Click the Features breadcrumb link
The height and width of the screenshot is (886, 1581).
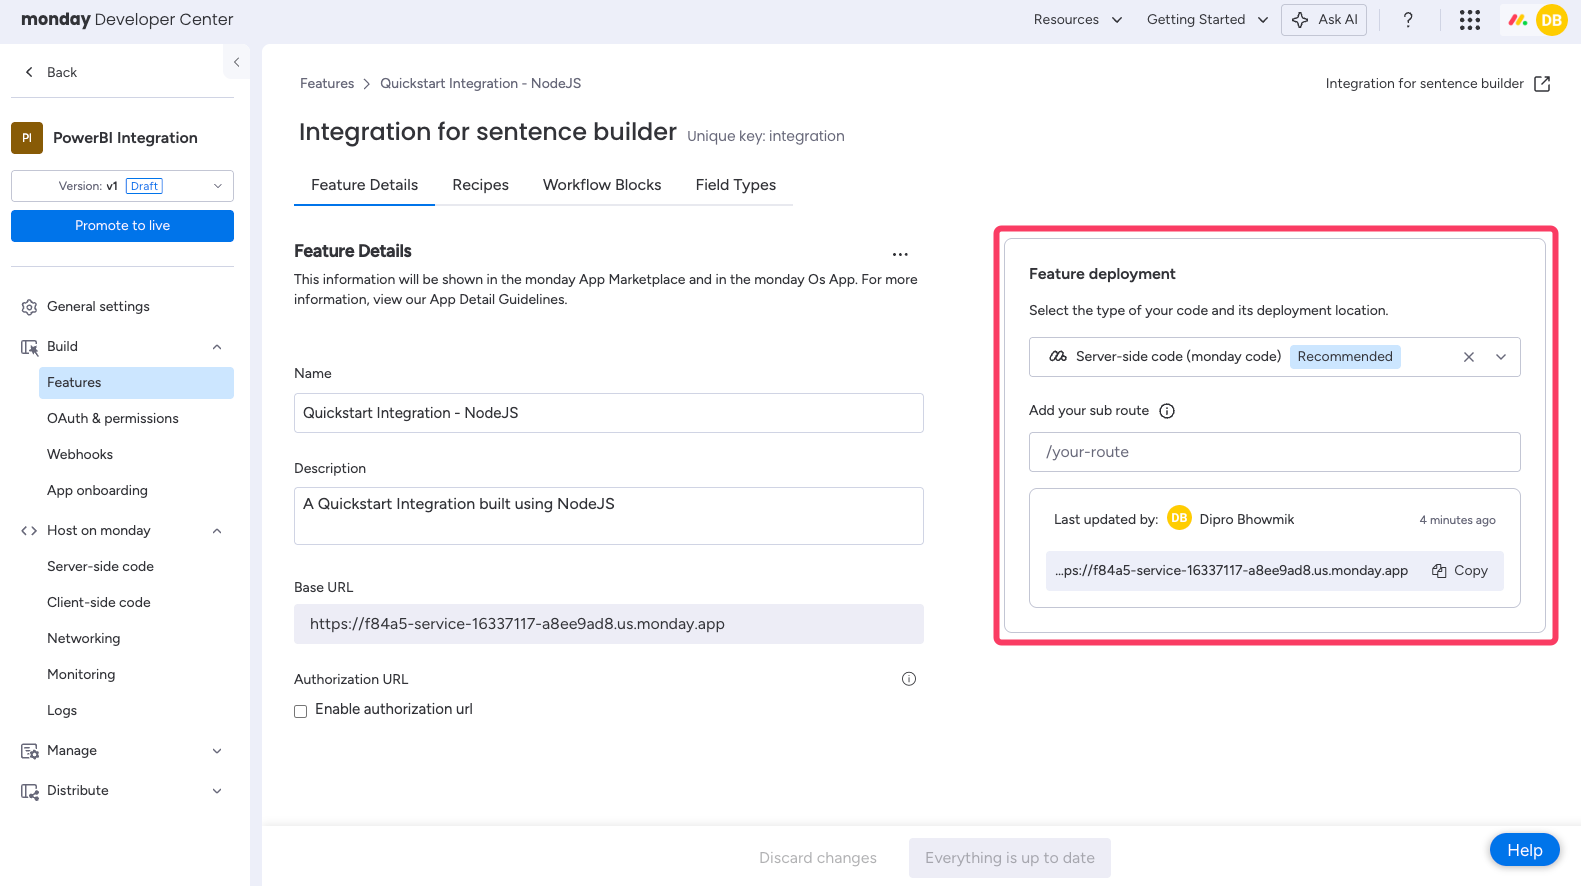[327, 84]
